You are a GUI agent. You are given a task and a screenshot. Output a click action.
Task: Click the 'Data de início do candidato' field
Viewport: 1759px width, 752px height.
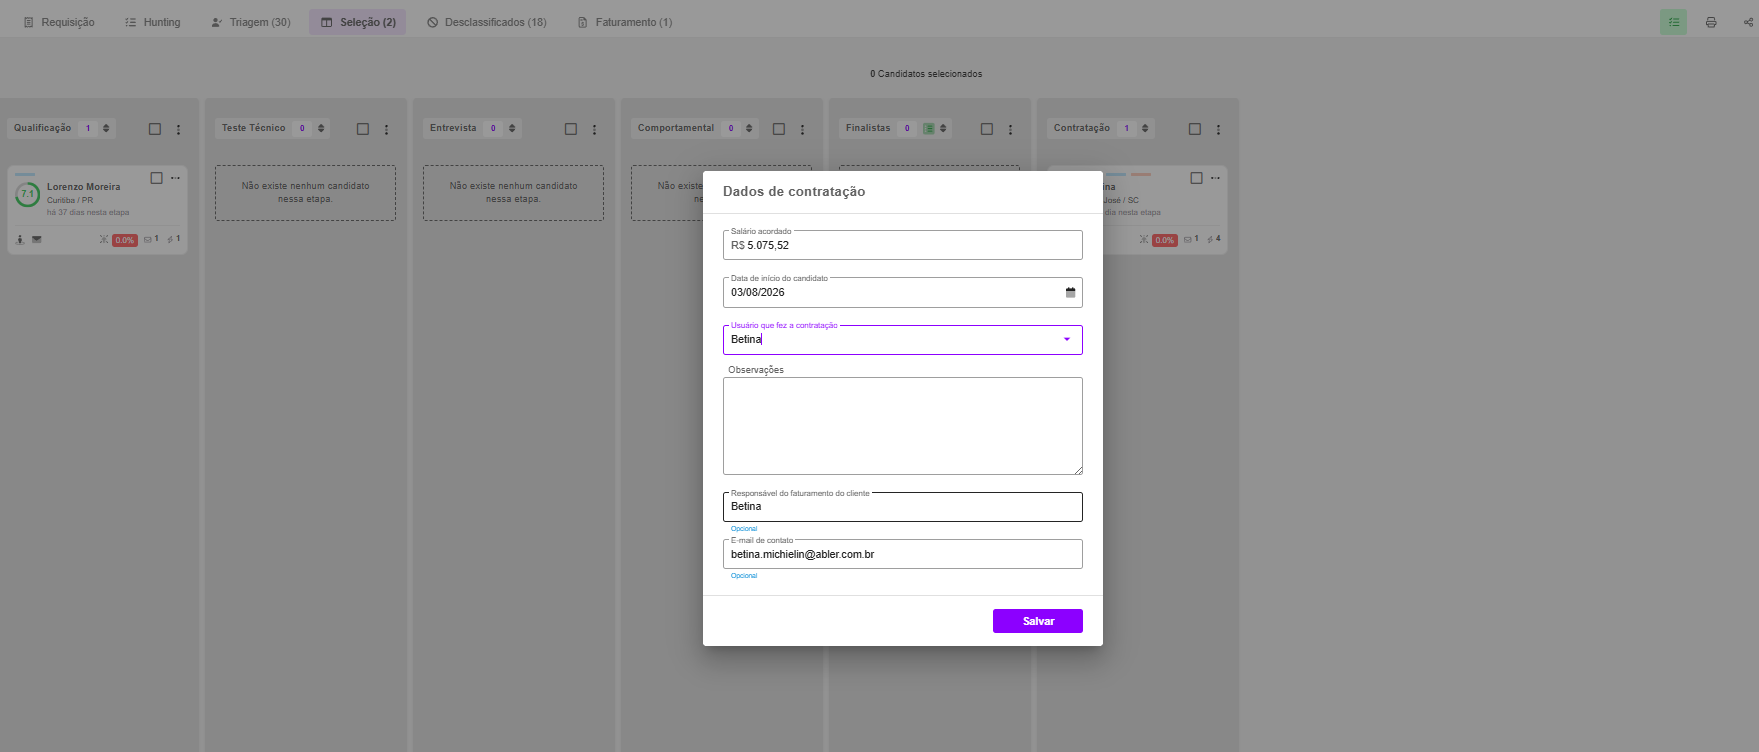(x=903, y=292)
